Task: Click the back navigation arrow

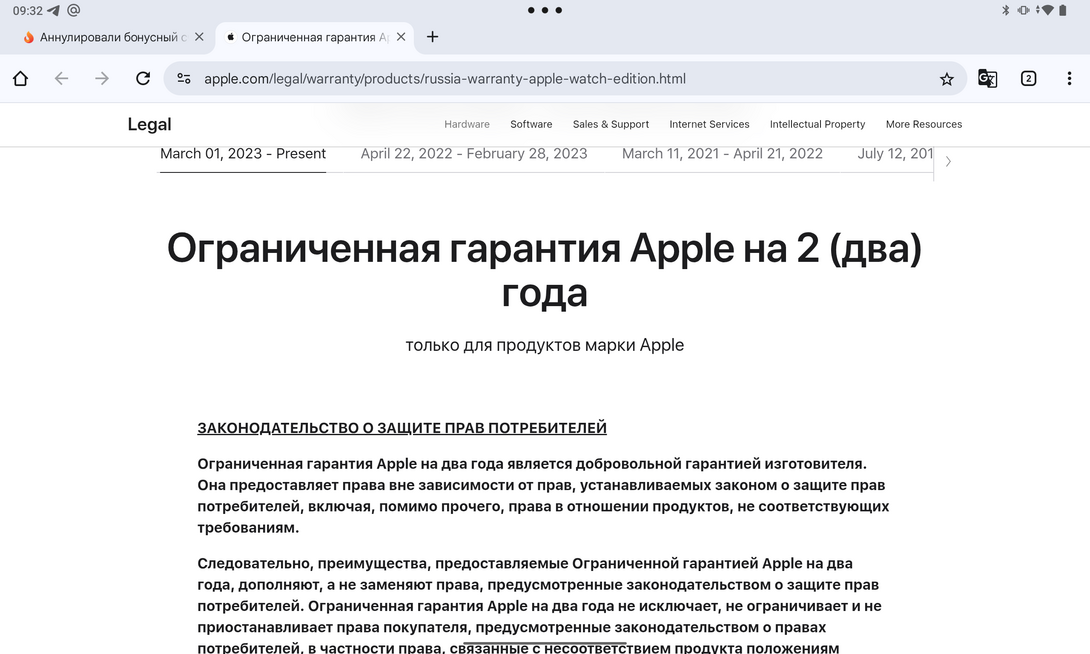Action: pos(61,79)
